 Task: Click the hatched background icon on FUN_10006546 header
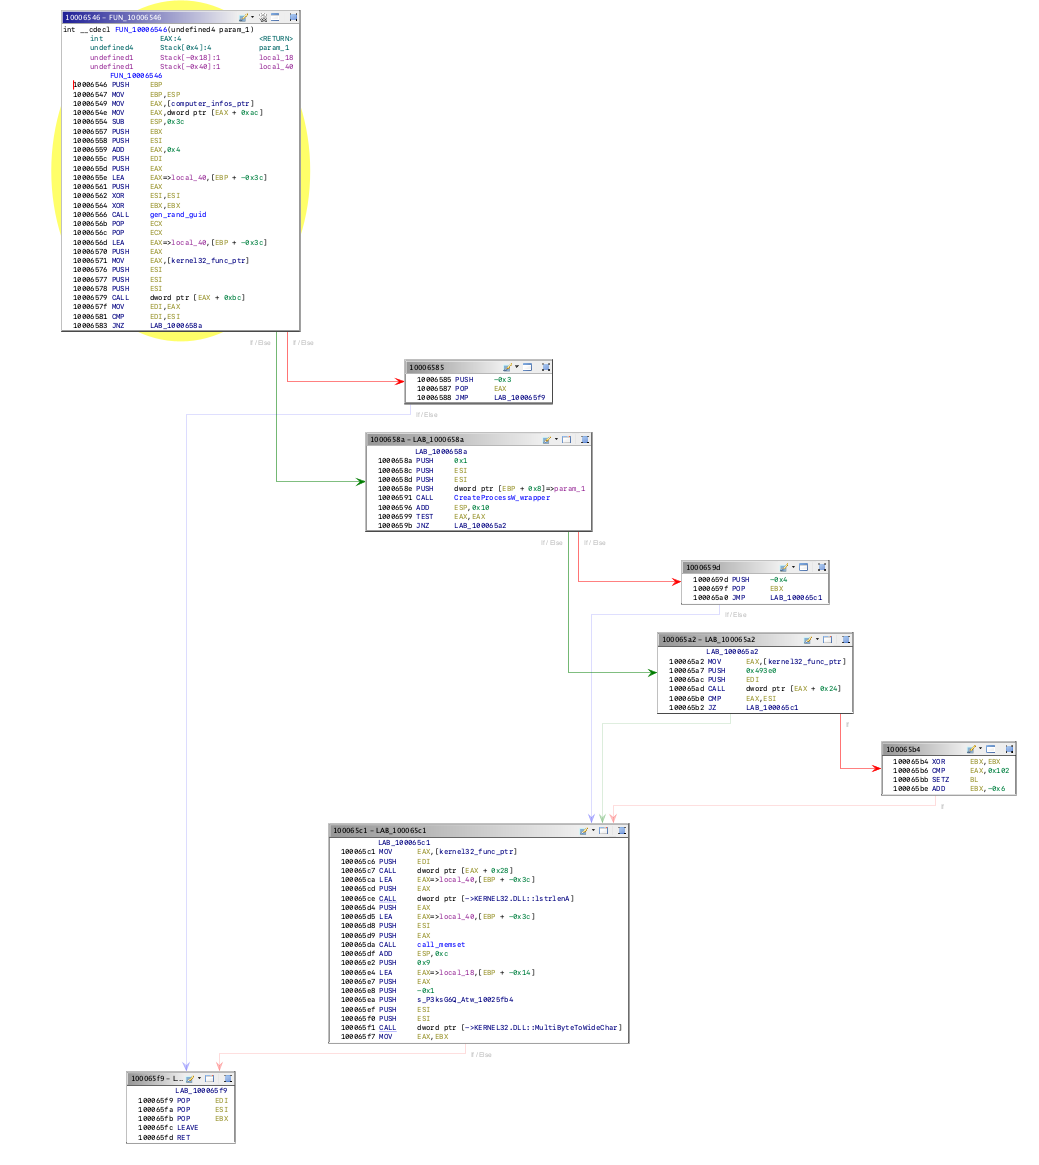(263, 17)
